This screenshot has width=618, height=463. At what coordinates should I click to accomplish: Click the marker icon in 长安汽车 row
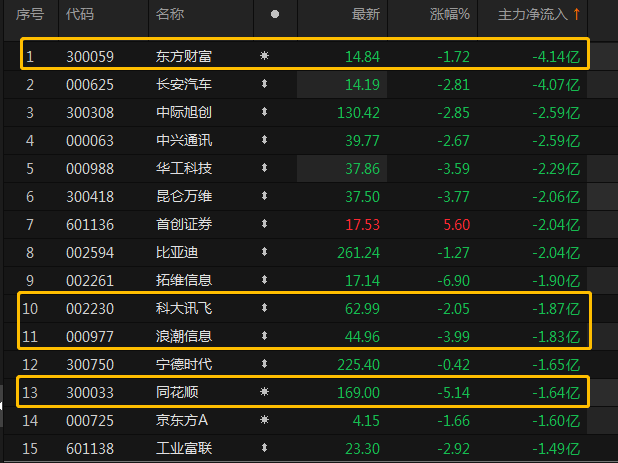(264, 84)
